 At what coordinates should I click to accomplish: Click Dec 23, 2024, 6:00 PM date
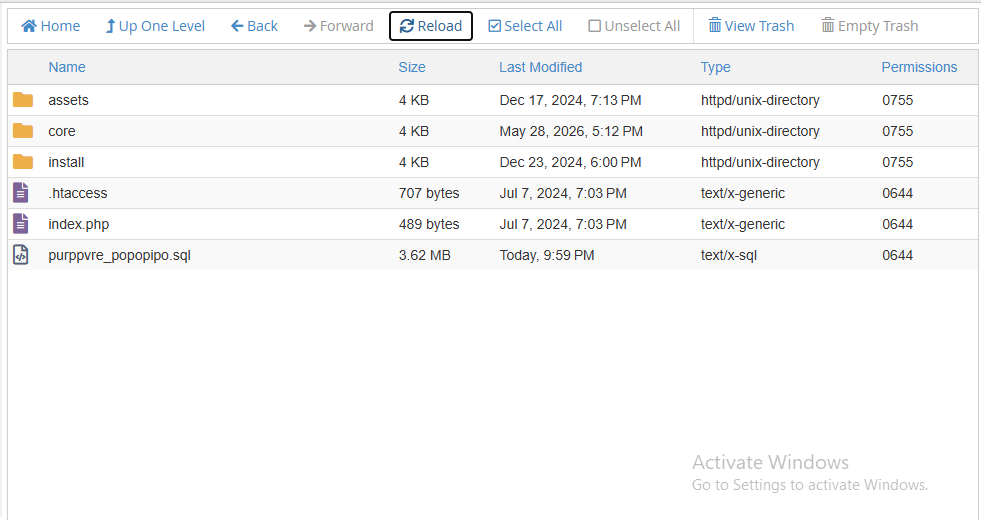pos(570,162)
